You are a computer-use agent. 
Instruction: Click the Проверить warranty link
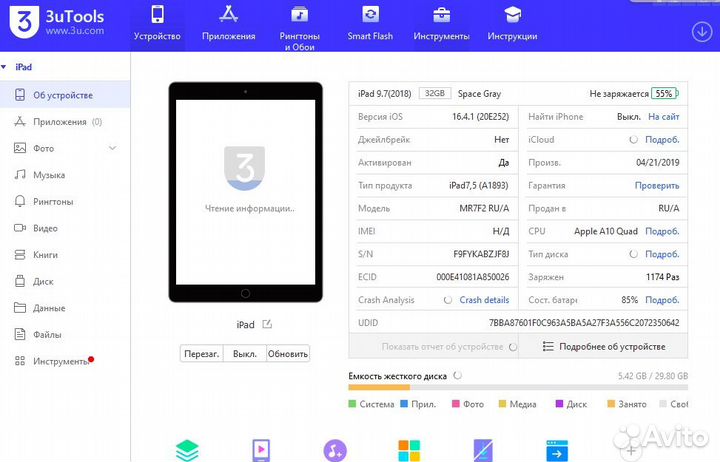coord(657,186)
